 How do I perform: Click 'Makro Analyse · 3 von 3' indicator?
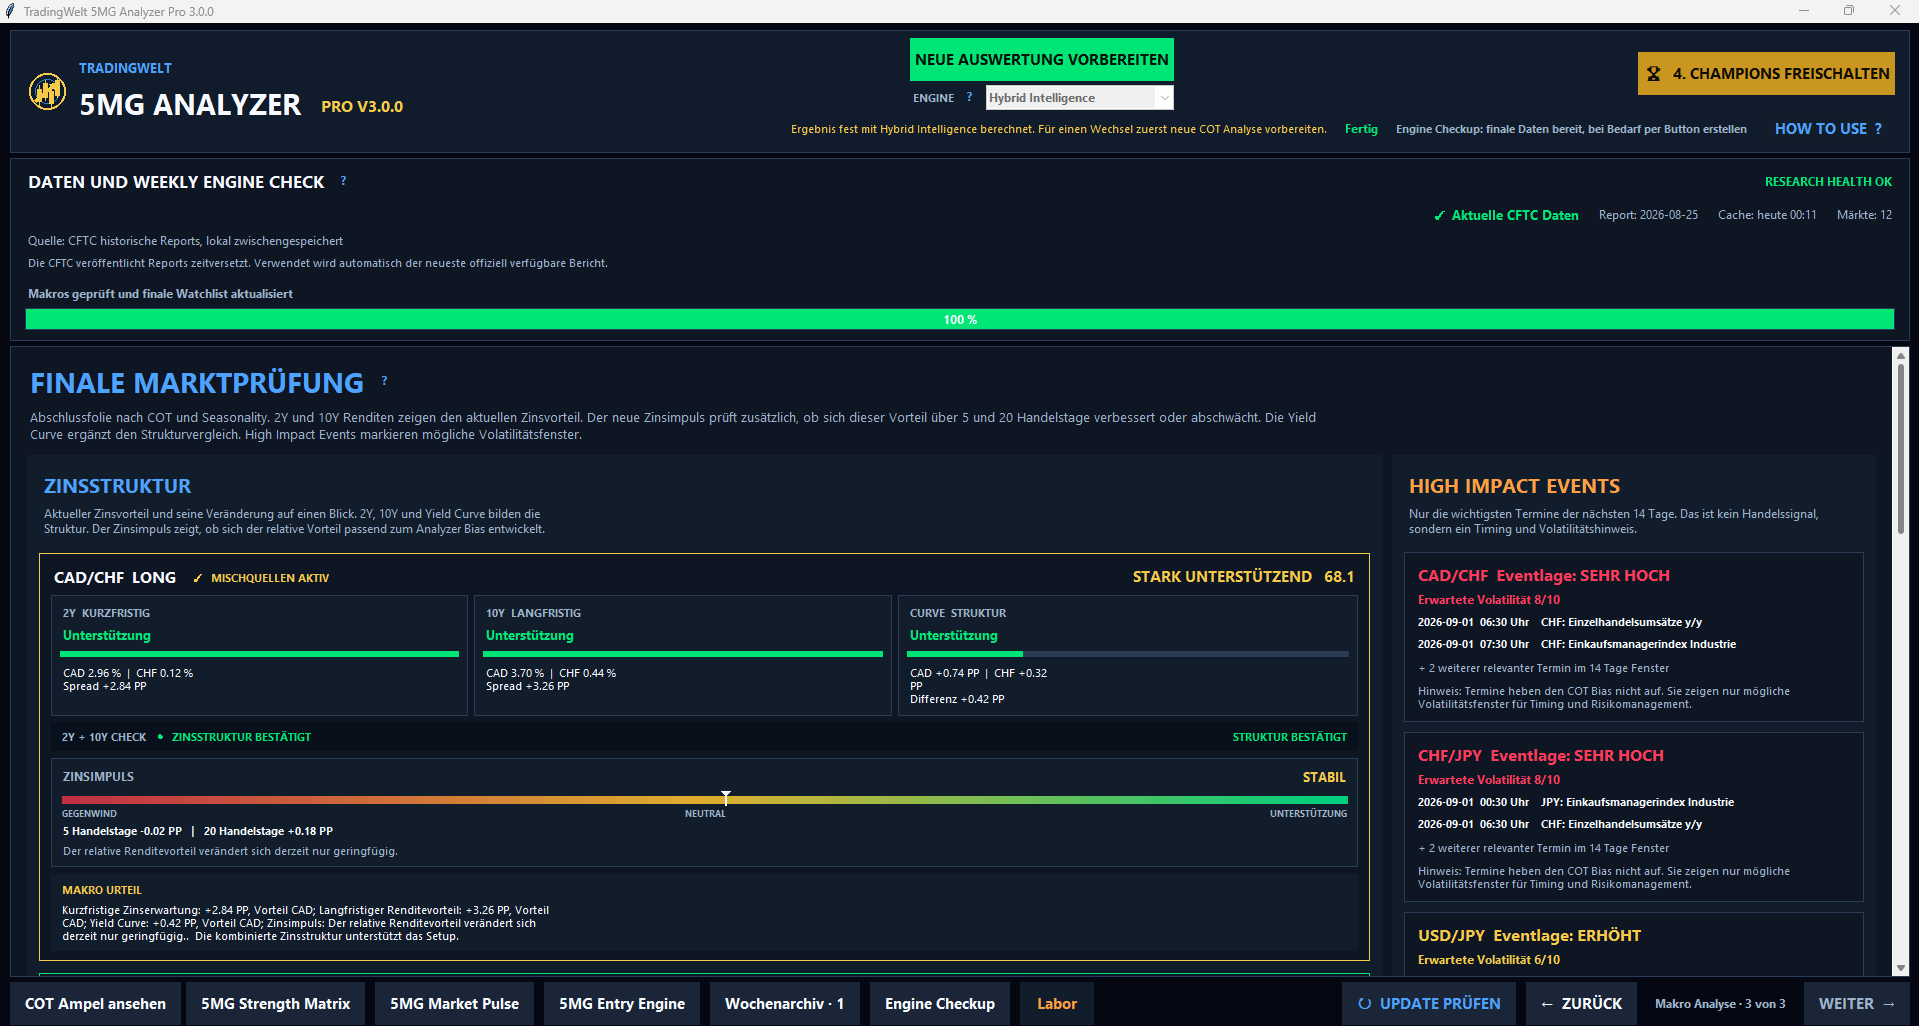(x=1720, y=1004)
